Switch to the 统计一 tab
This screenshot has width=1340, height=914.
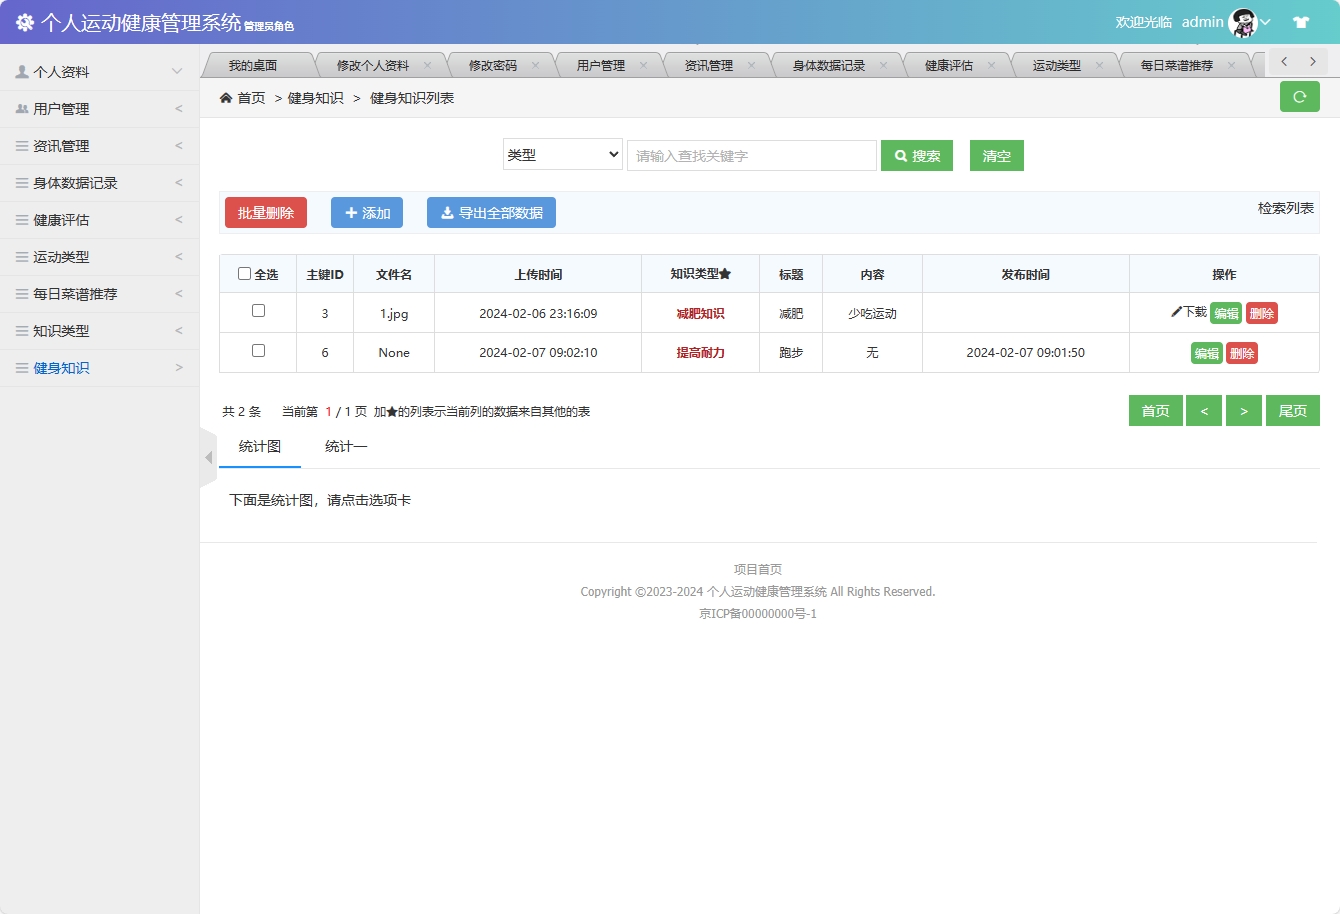point(345,445)
